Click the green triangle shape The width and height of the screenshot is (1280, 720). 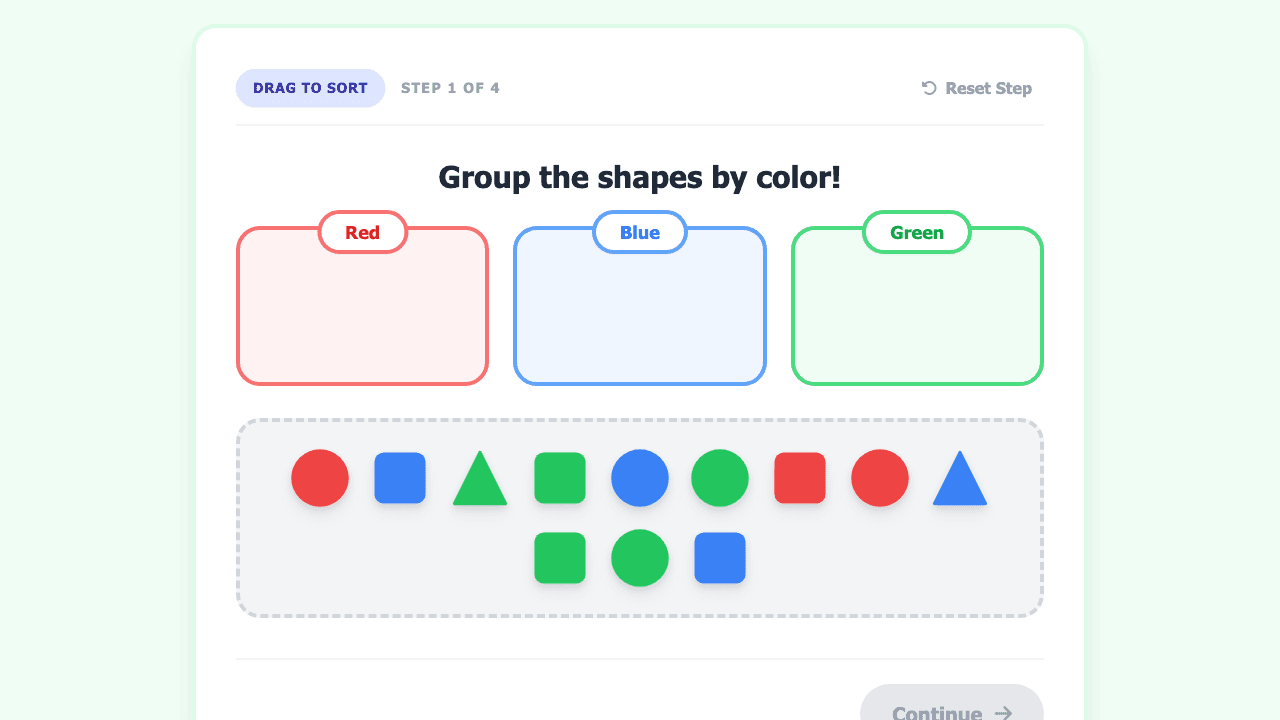click(480, 479)
